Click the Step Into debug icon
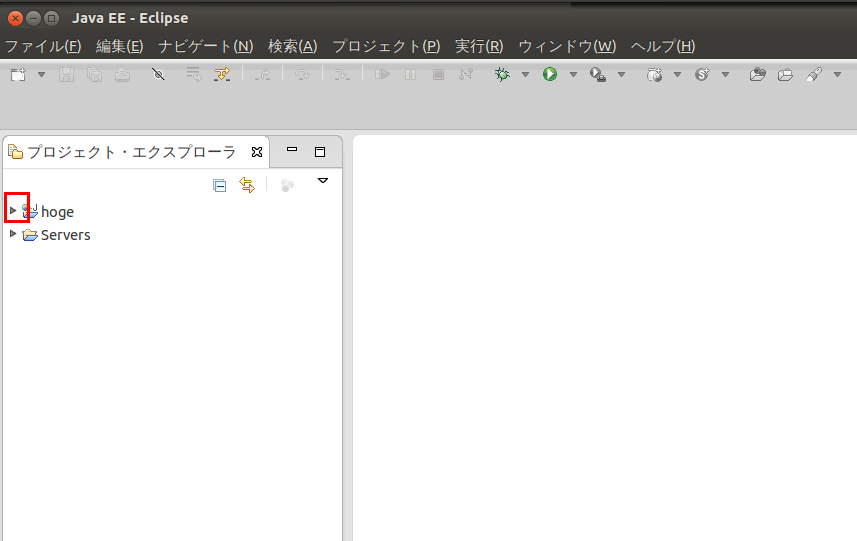Screen dimensions: 857x541 pos(263,74)
